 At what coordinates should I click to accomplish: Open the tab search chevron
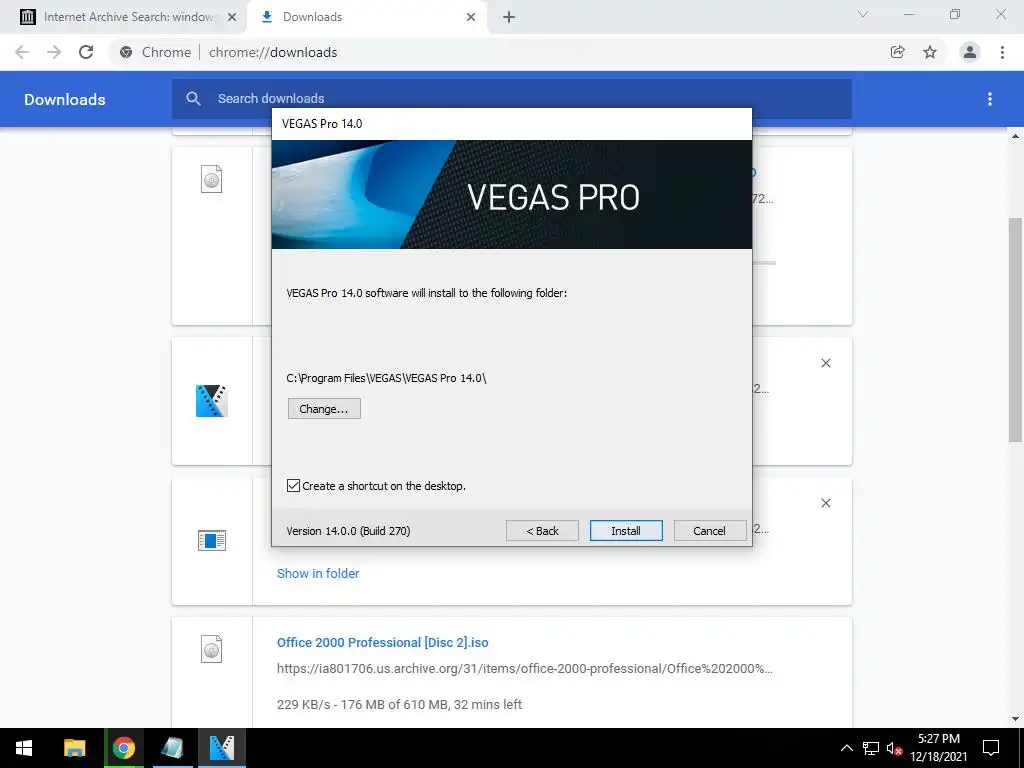pyautogui.click(x=863, y=14)
